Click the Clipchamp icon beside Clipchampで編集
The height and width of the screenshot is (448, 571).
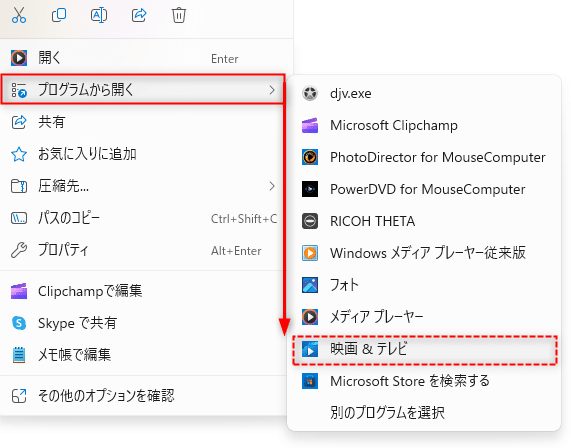tap(19, 291)
